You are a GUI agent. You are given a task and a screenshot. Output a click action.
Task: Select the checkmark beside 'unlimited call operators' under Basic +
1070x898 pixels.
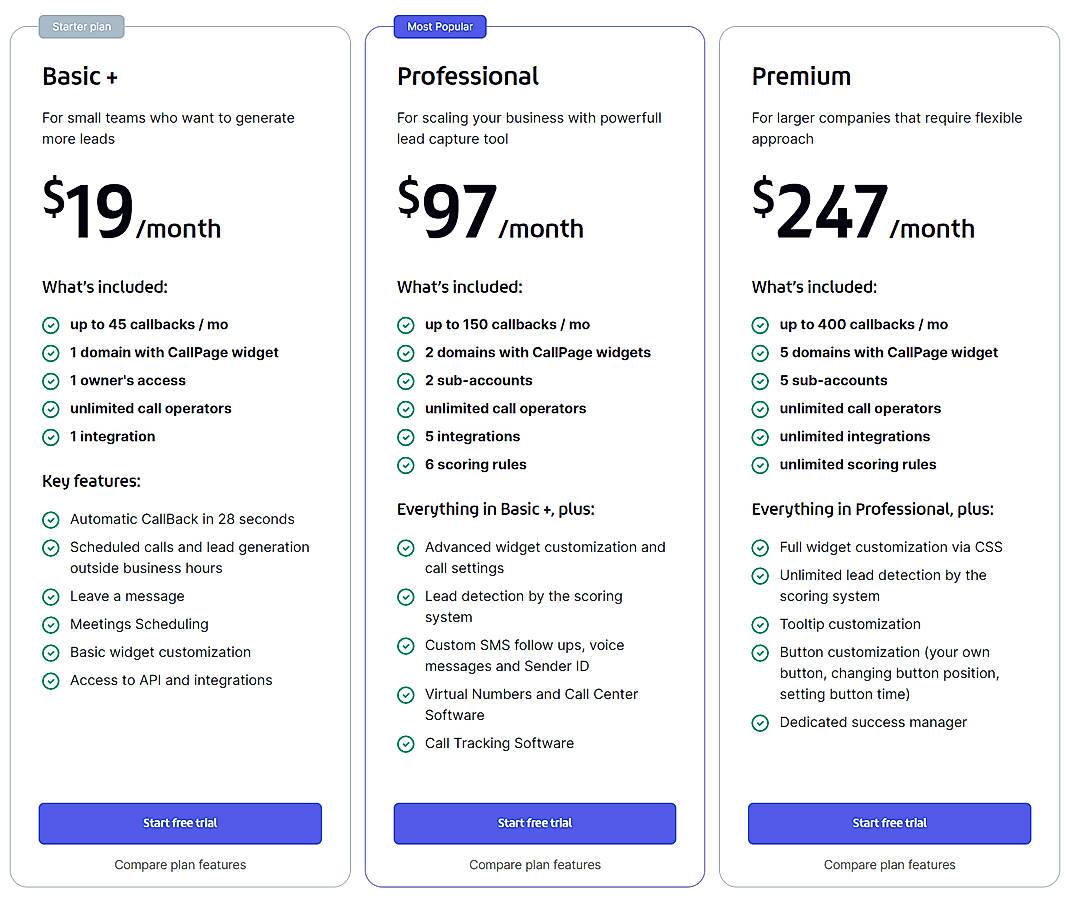tap(51, 409)
